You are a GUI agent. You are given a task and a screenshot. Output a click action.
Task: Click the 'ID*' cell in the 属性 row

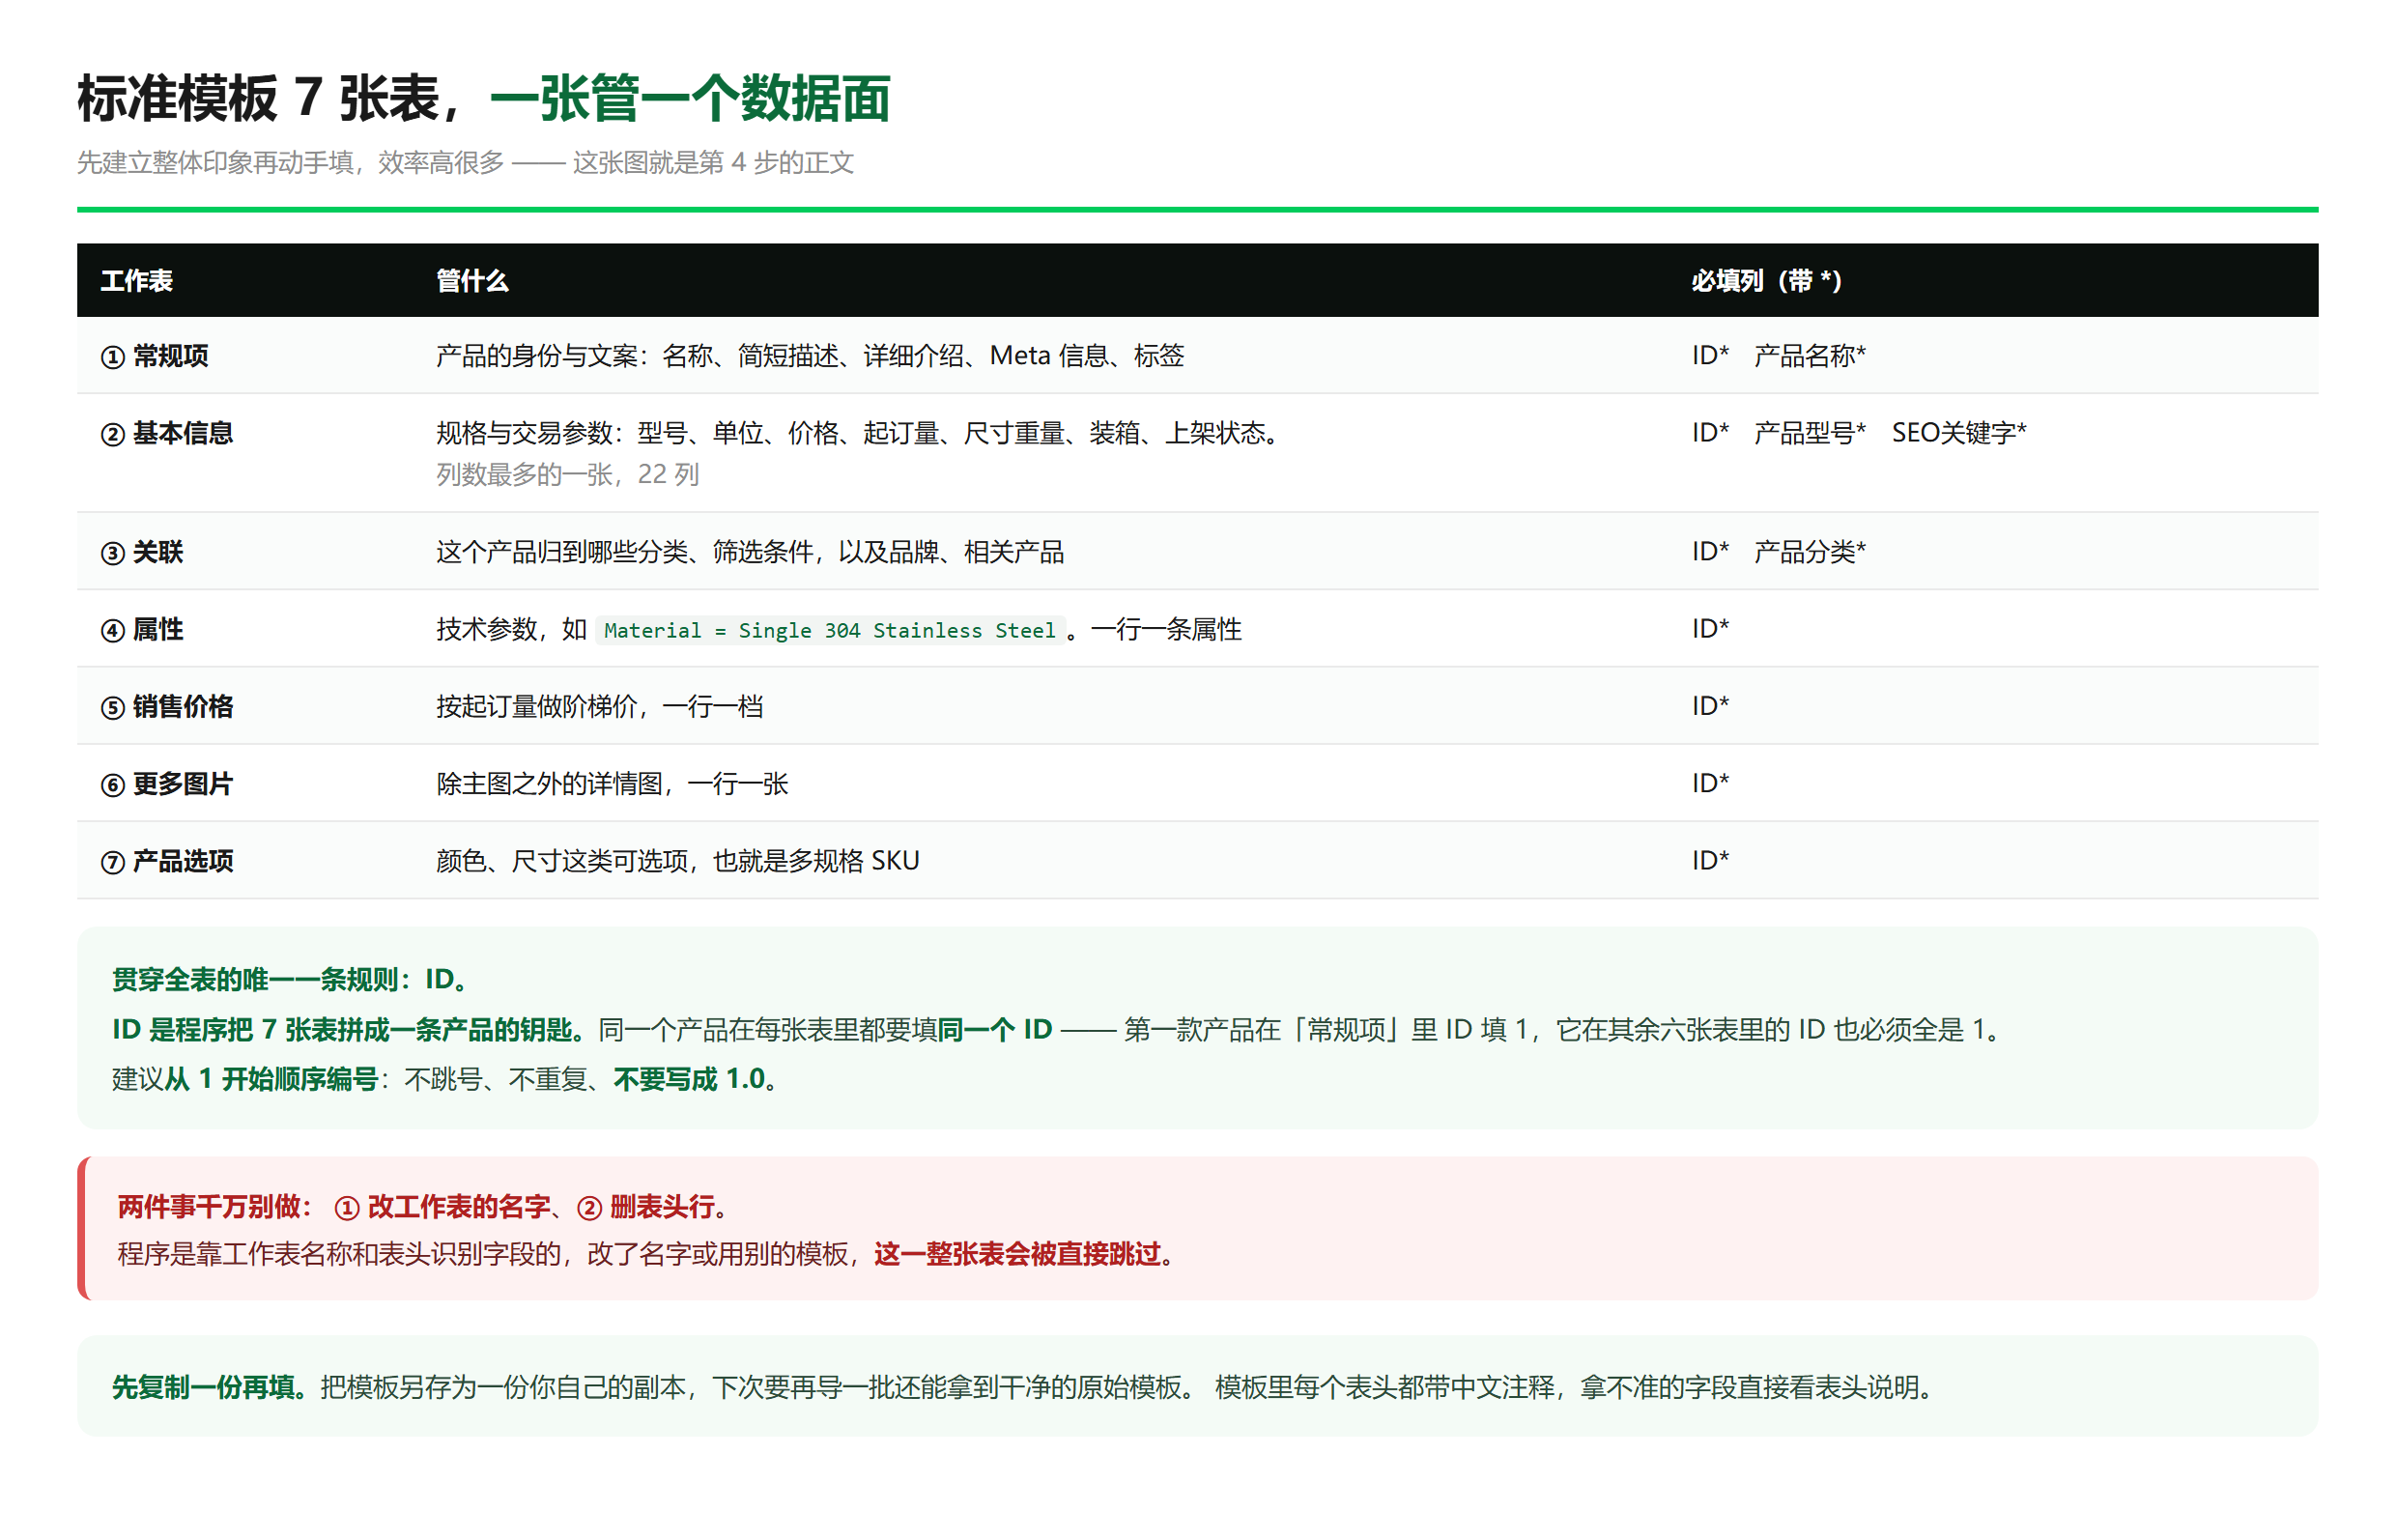coord(1710,628)
